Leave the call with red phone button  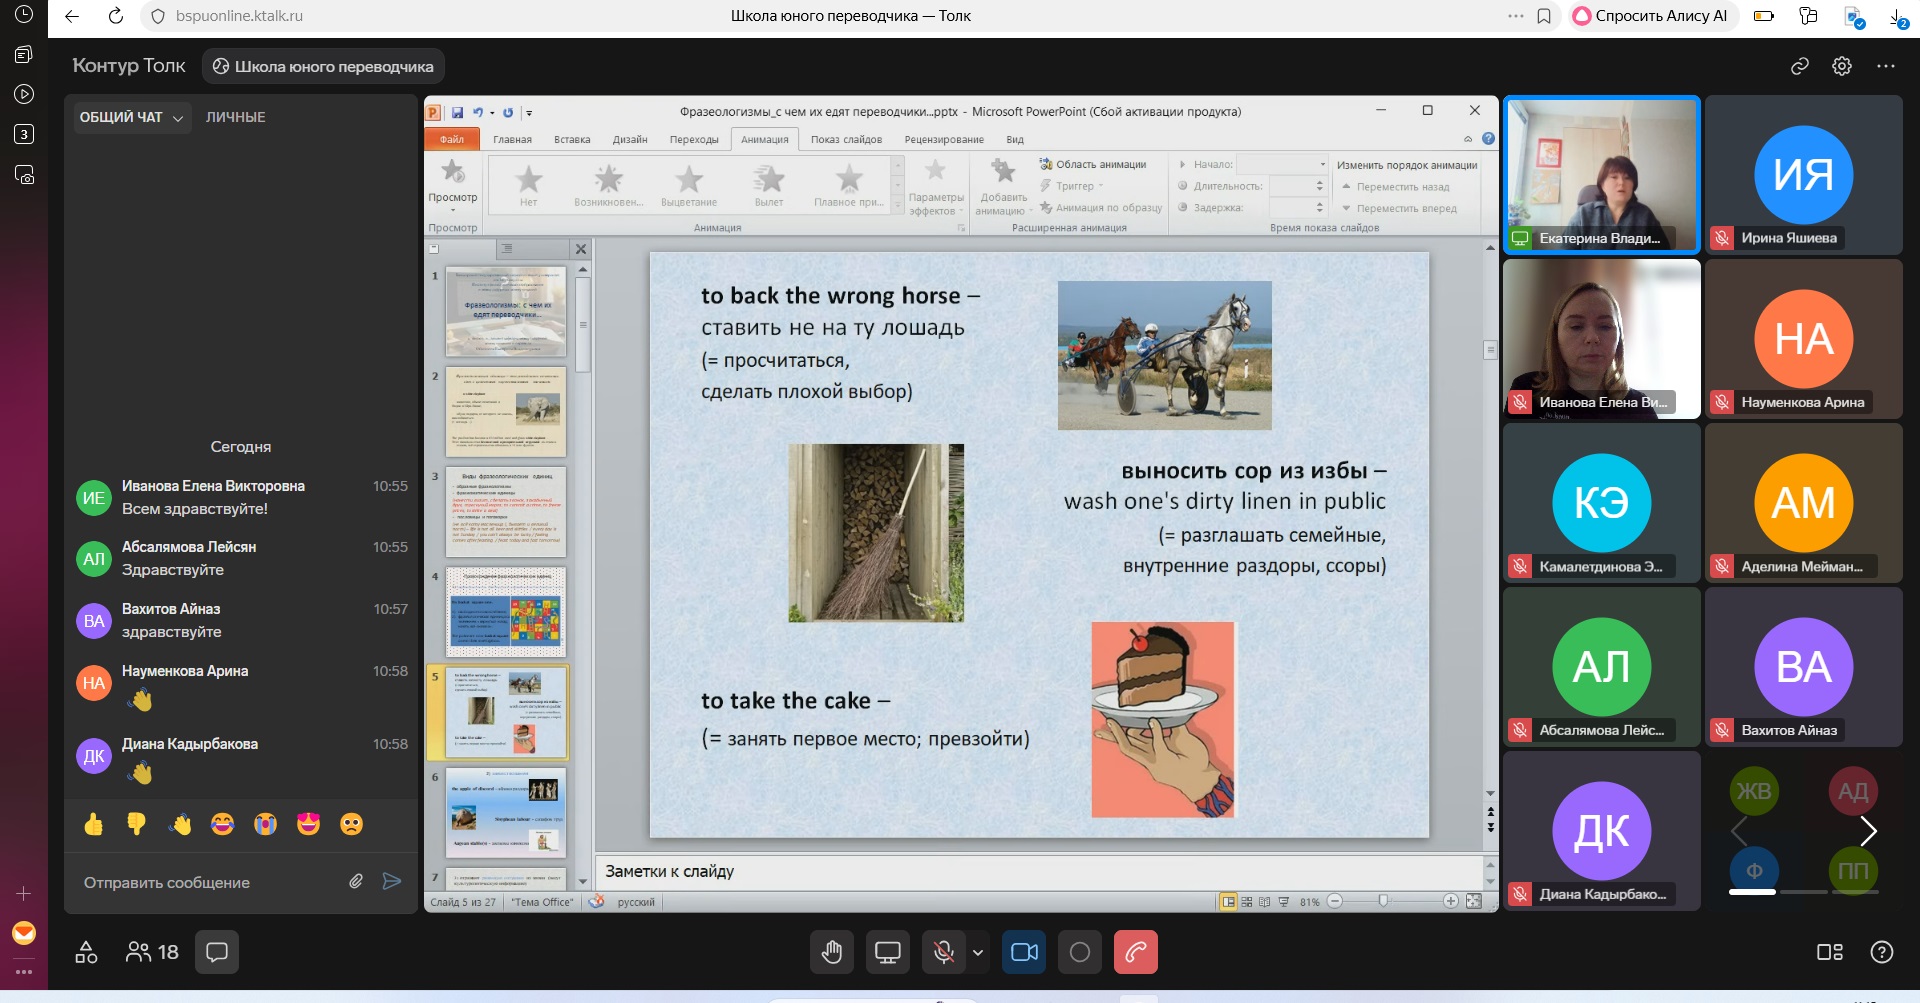(x=1135, y=952)
